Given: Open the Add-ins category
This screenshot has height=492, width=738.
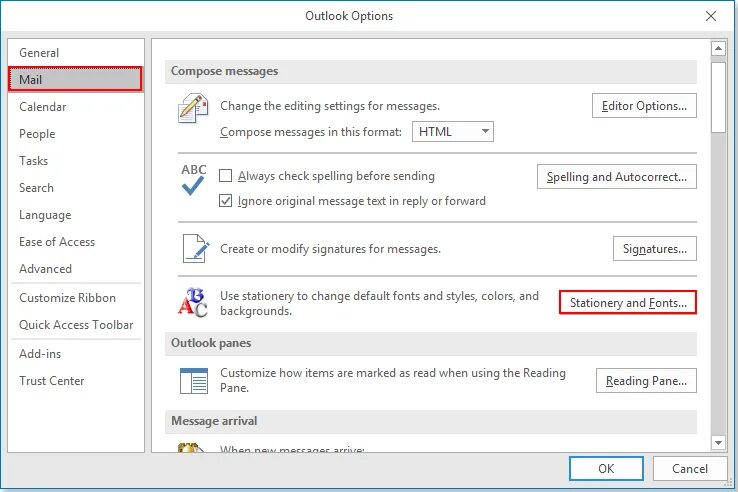Looking at the screenshot, I should 76,354.
